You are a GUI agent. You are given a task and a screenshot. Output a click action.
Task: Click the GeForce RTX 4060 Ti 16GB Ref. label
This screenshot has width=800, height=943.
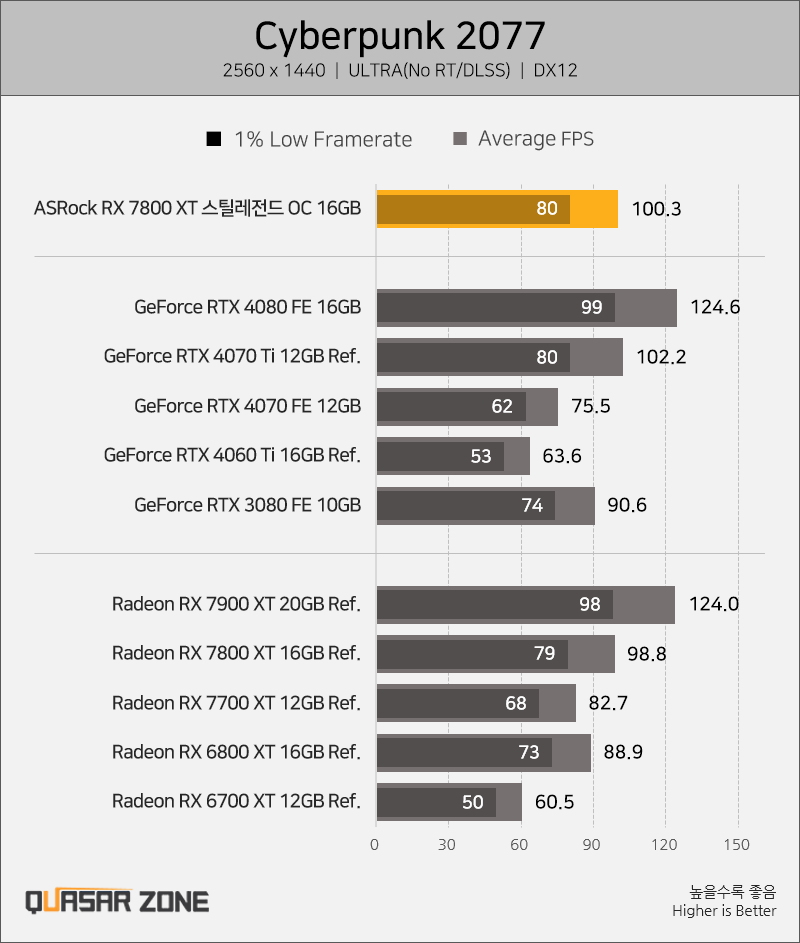232,455
